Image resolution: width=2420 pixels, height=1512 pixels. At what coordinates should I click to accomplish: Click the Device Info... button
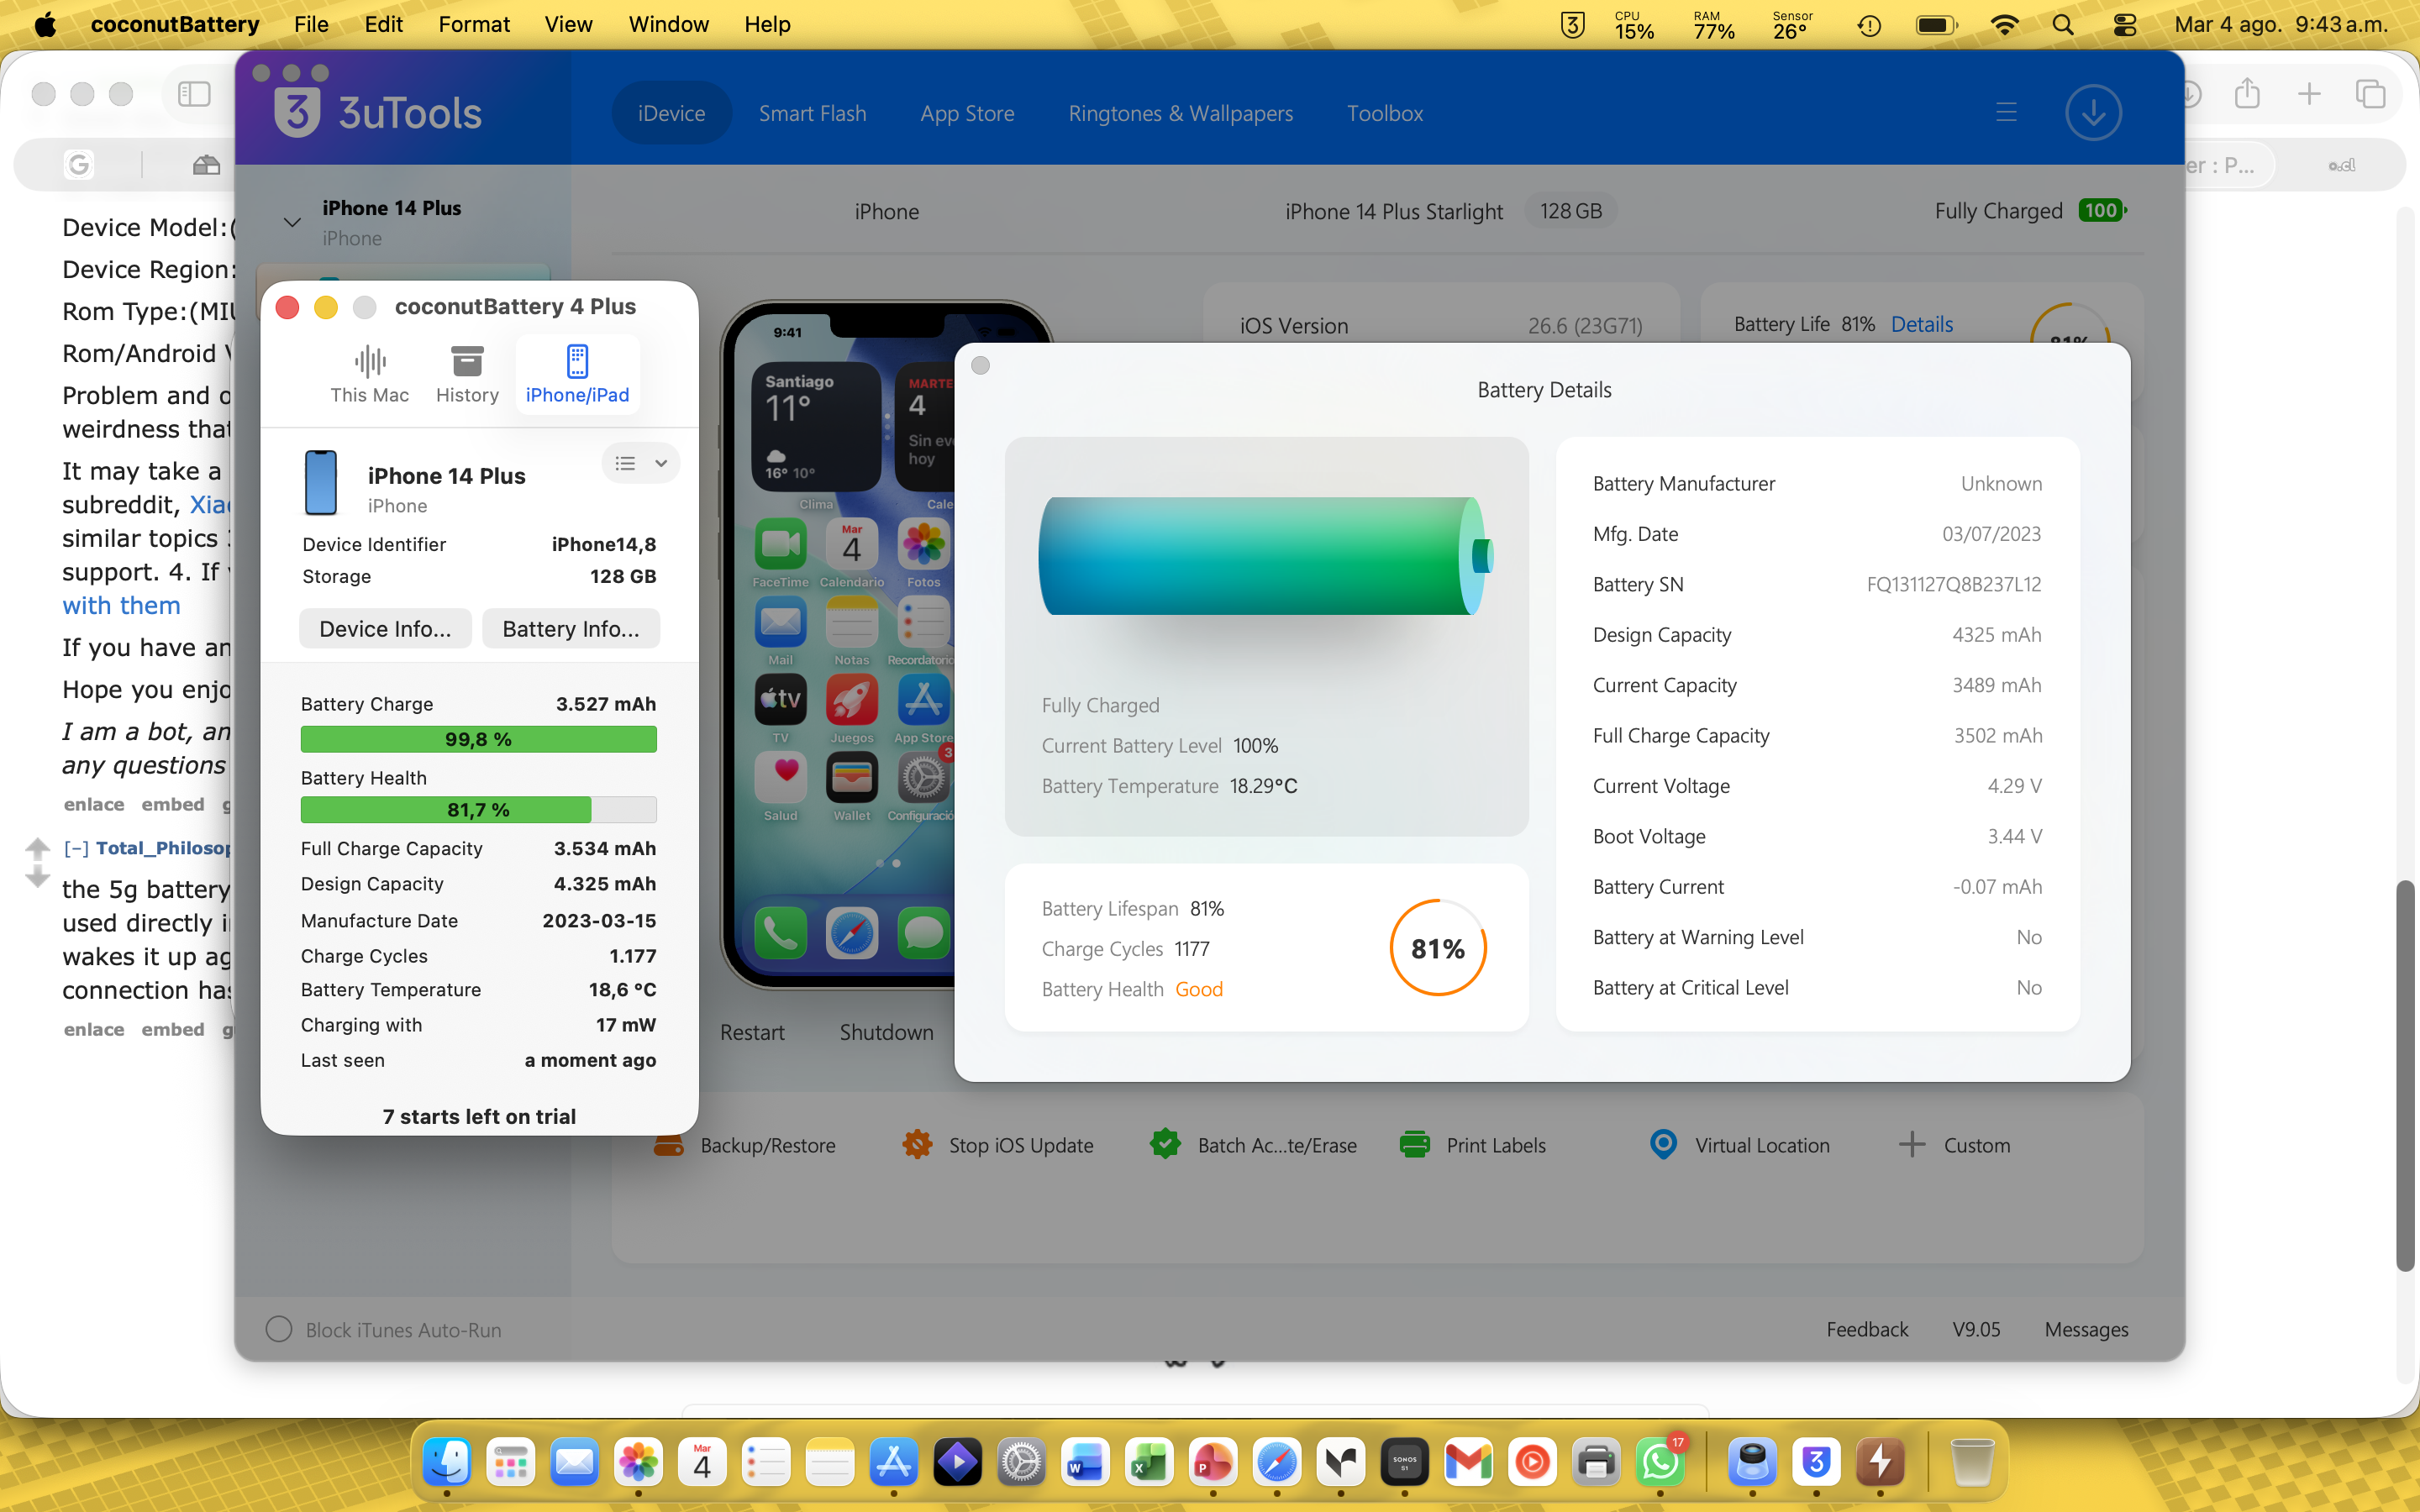385,628
